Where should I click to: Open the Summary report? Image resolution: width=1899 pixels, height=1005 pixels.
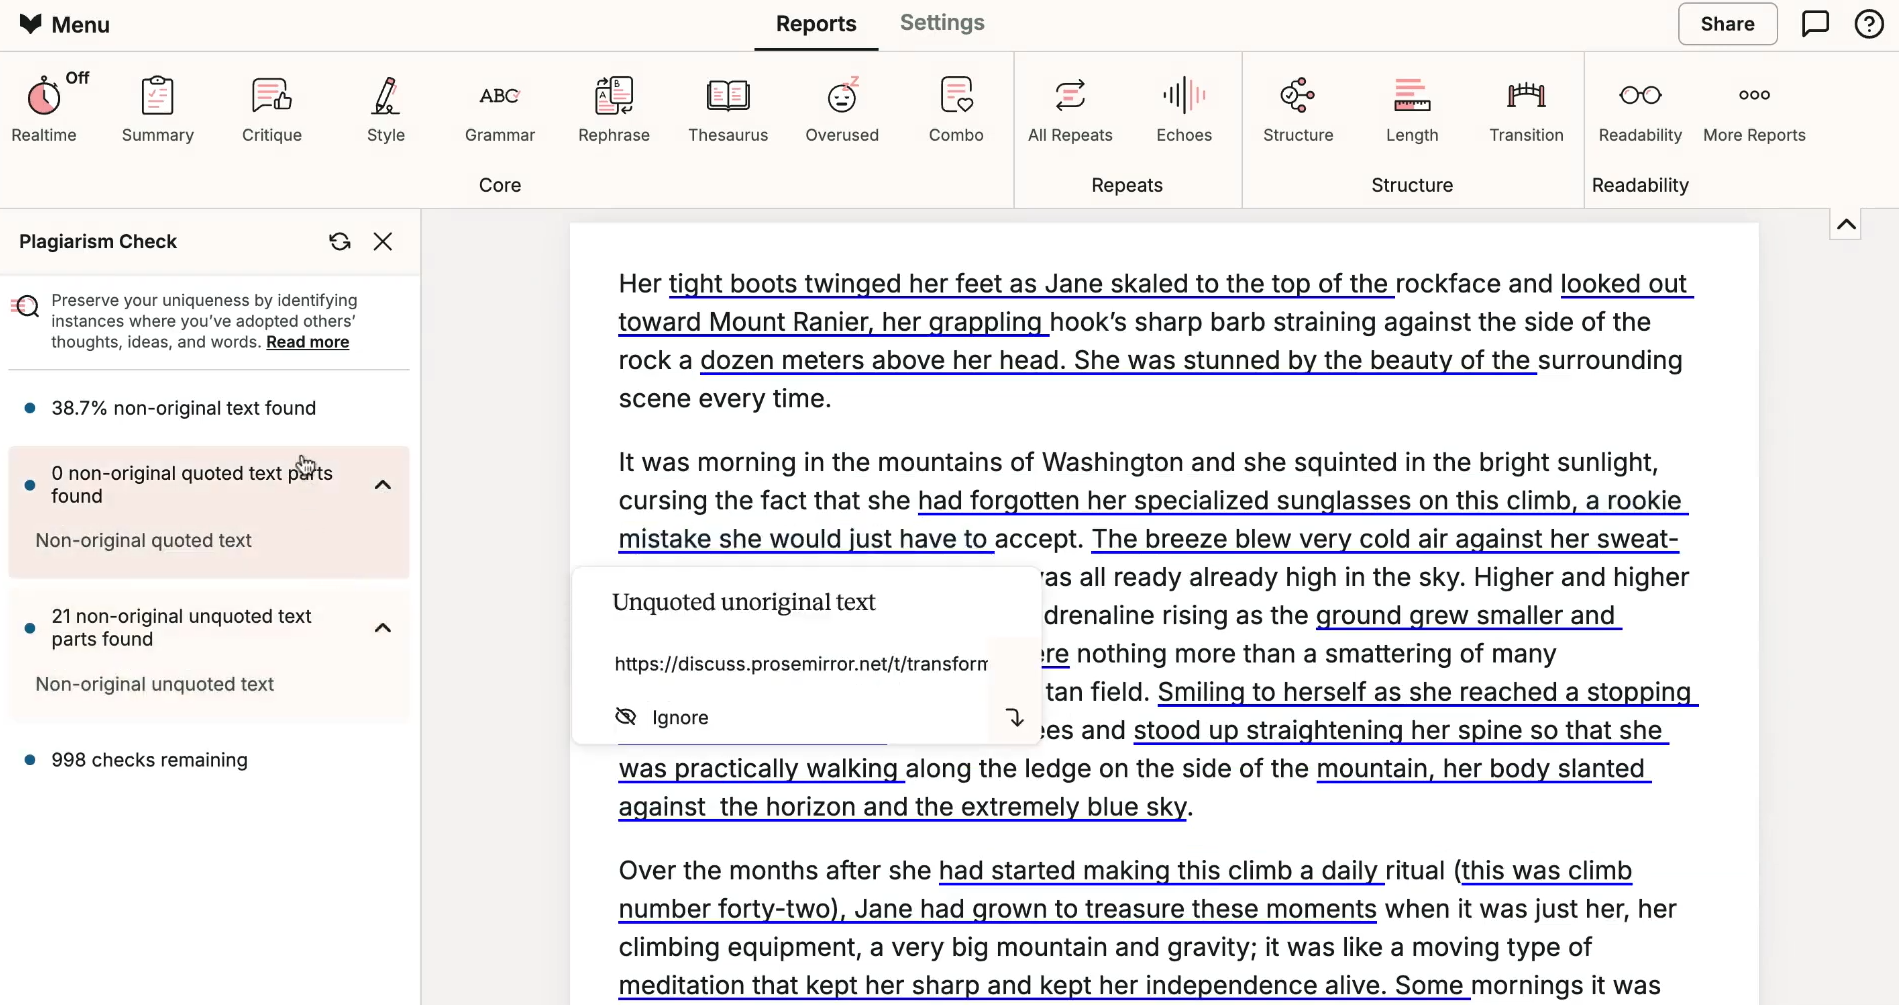coord(158,110)
